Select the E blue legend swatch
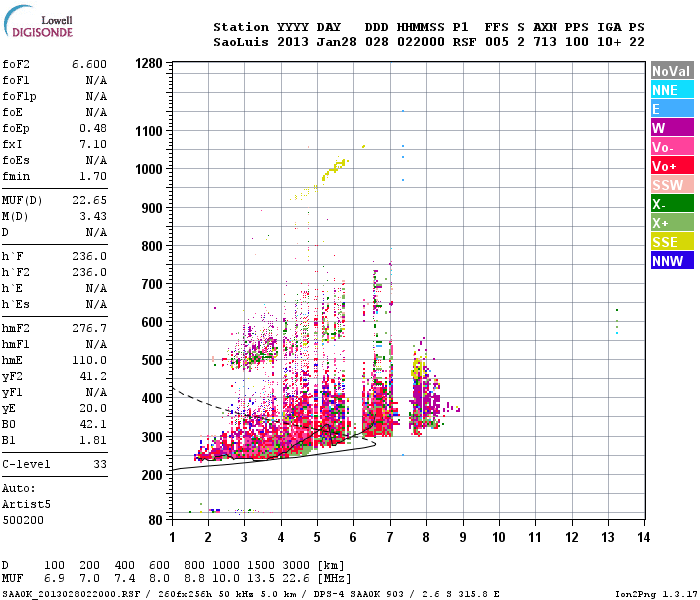 [x=672, y=109]
